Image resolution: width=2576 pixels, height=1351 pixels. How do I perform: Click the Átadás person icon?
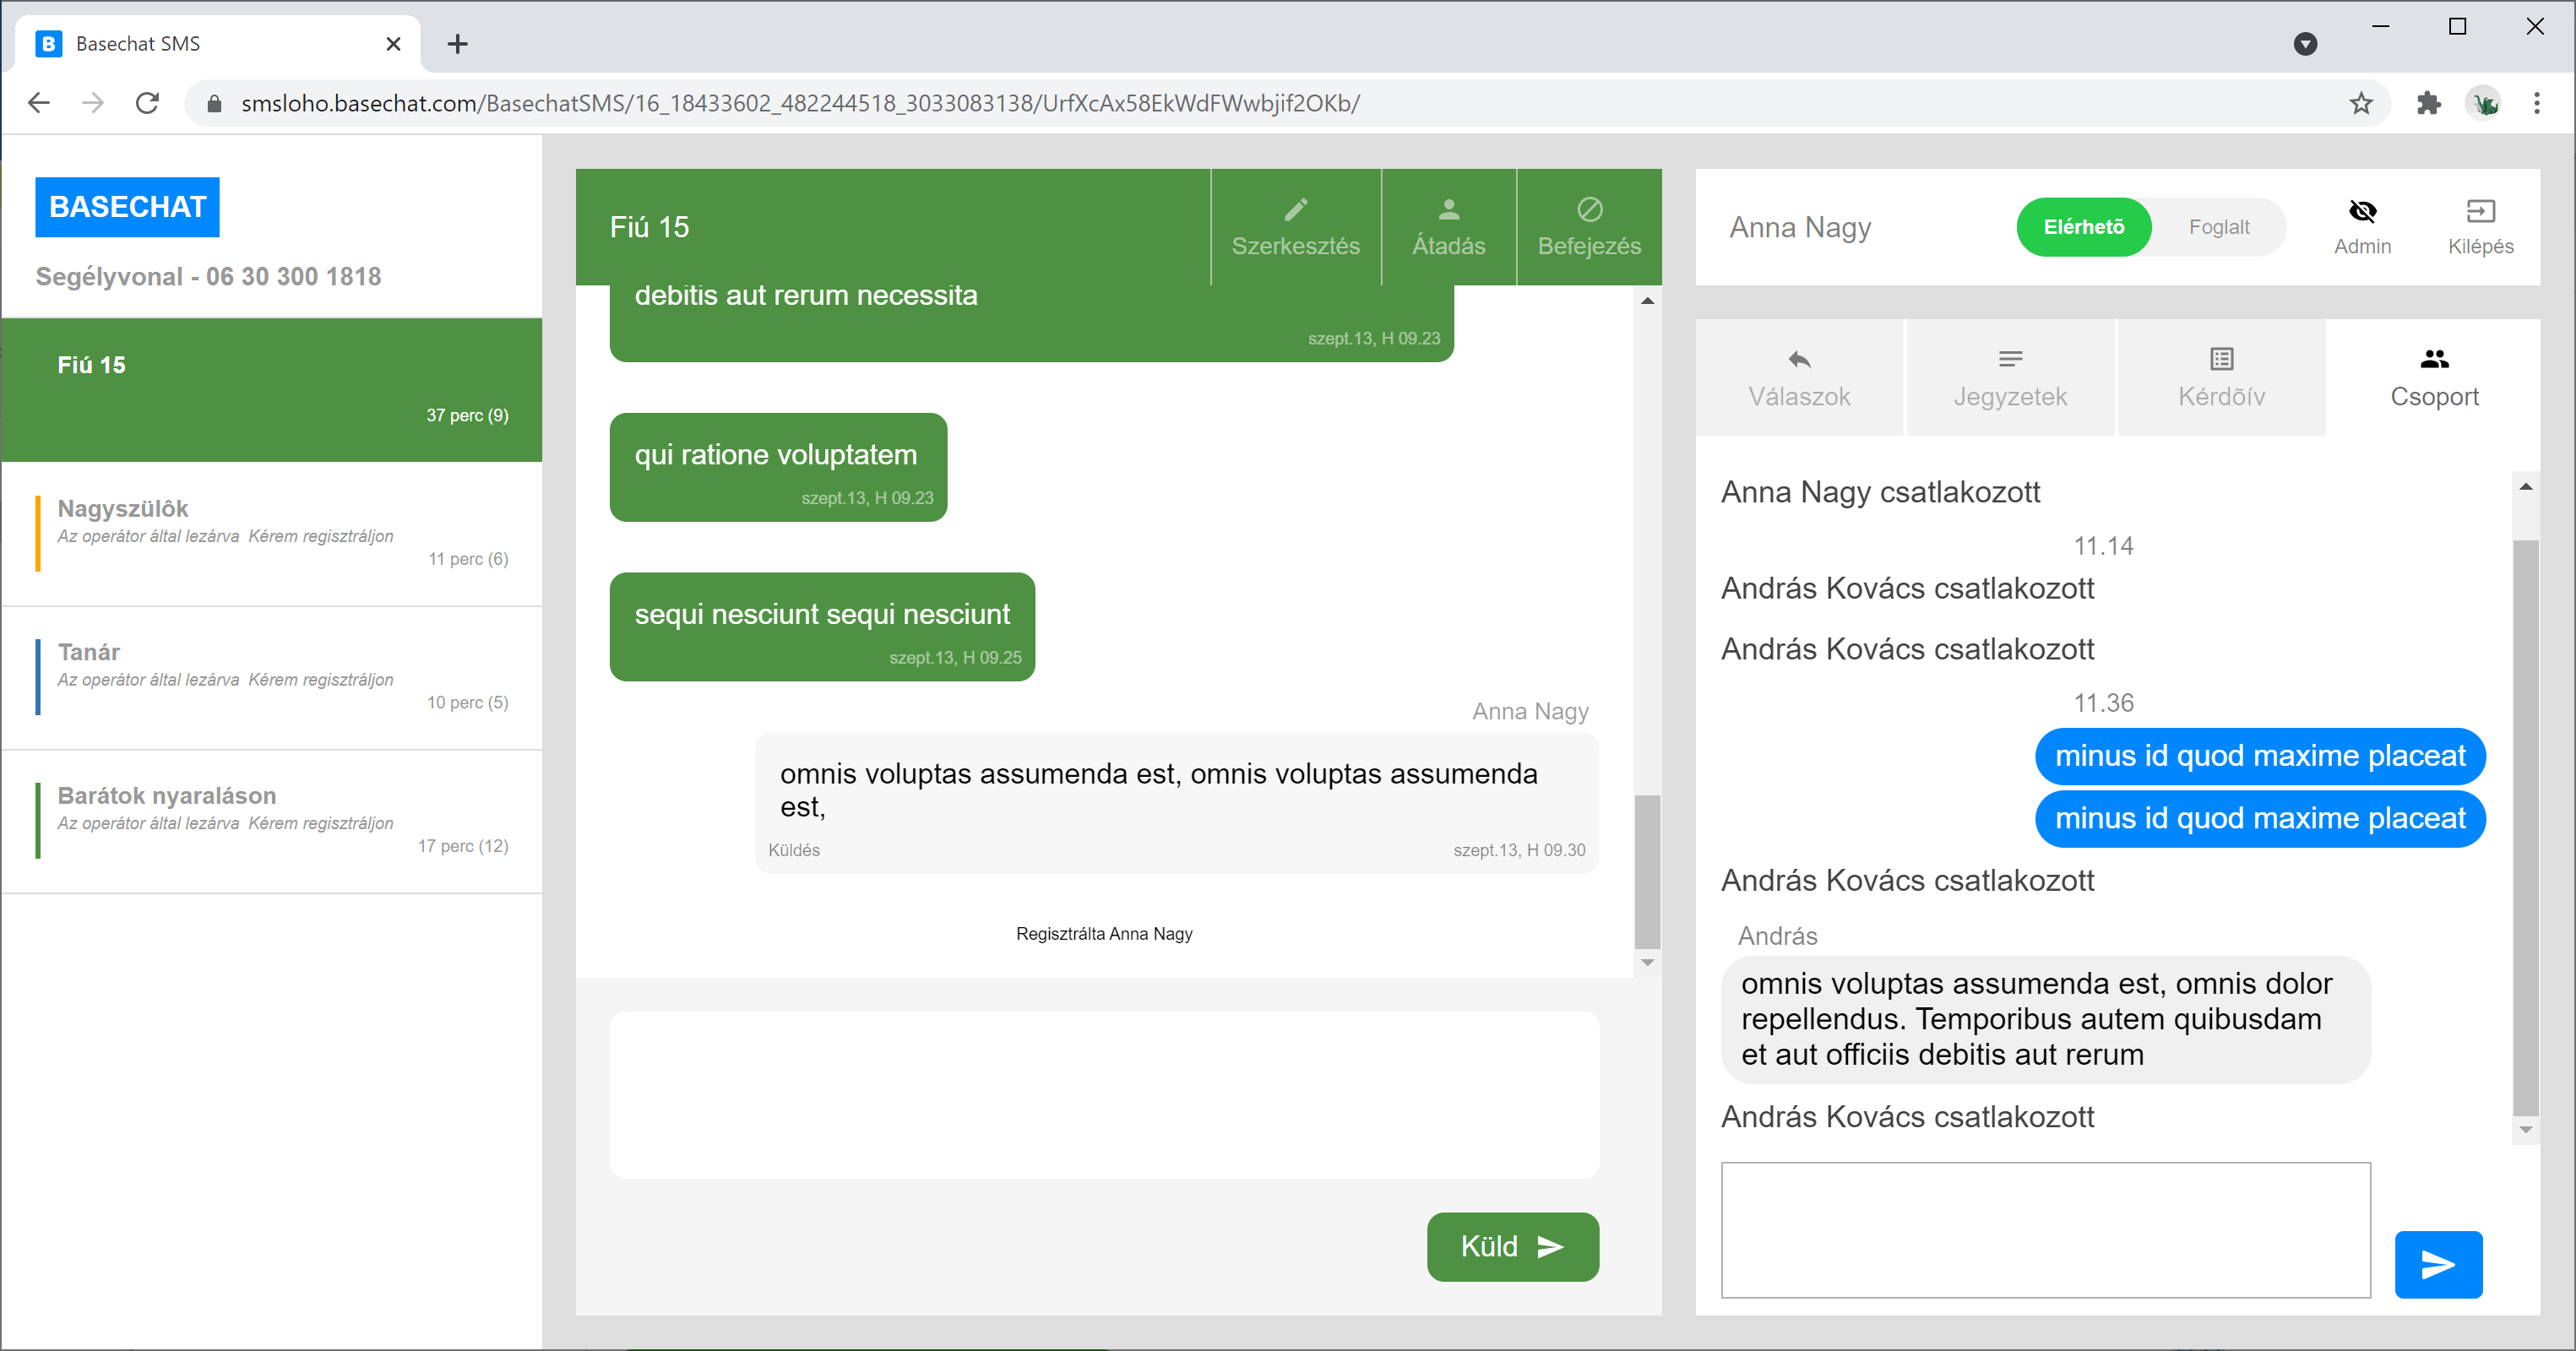coord(1448,210)
